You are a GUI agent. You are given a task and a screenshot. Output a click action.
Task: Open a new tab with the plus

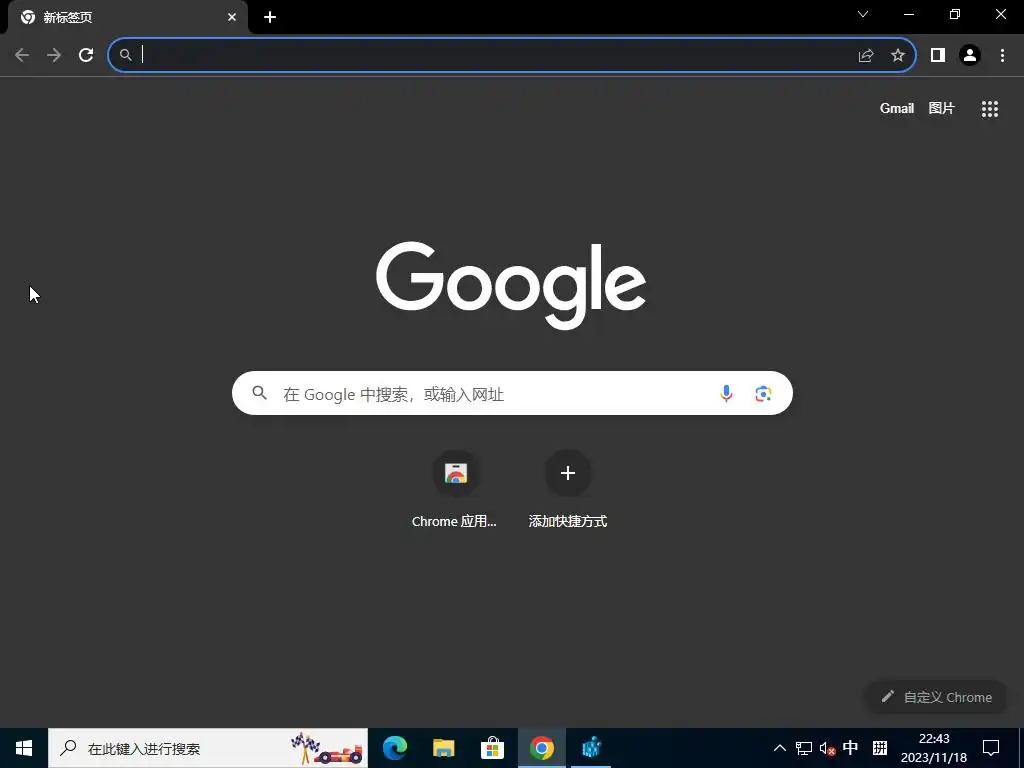pos(270,18)
